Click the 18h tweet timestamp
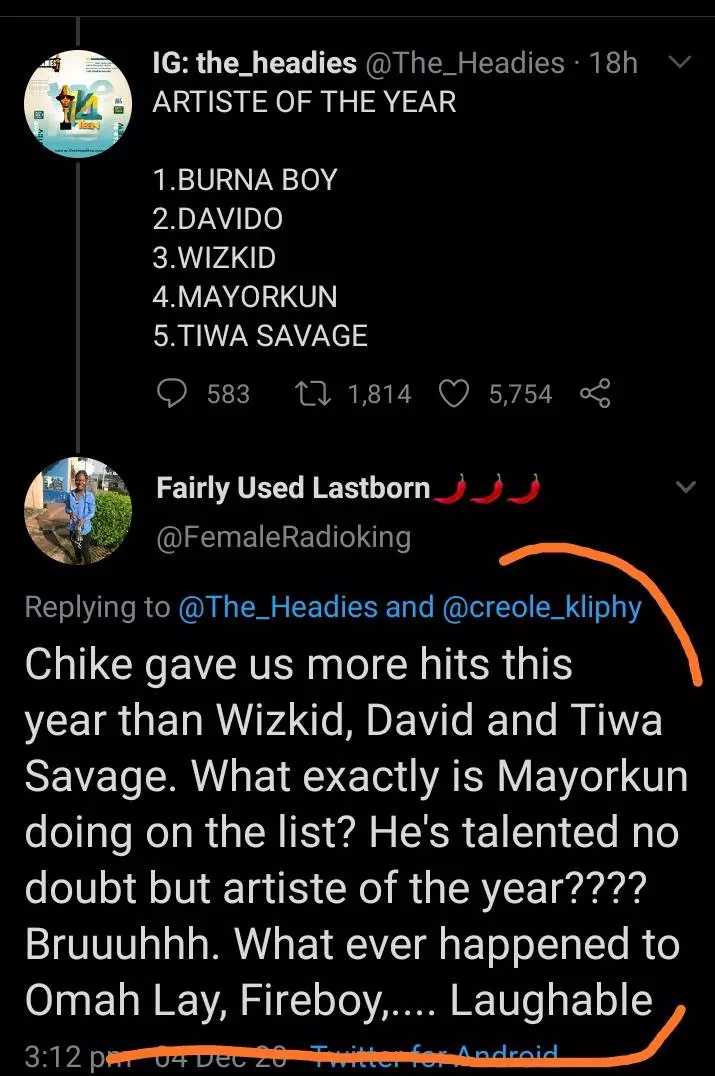The image size is (715, 1076). tap(614, 64)
